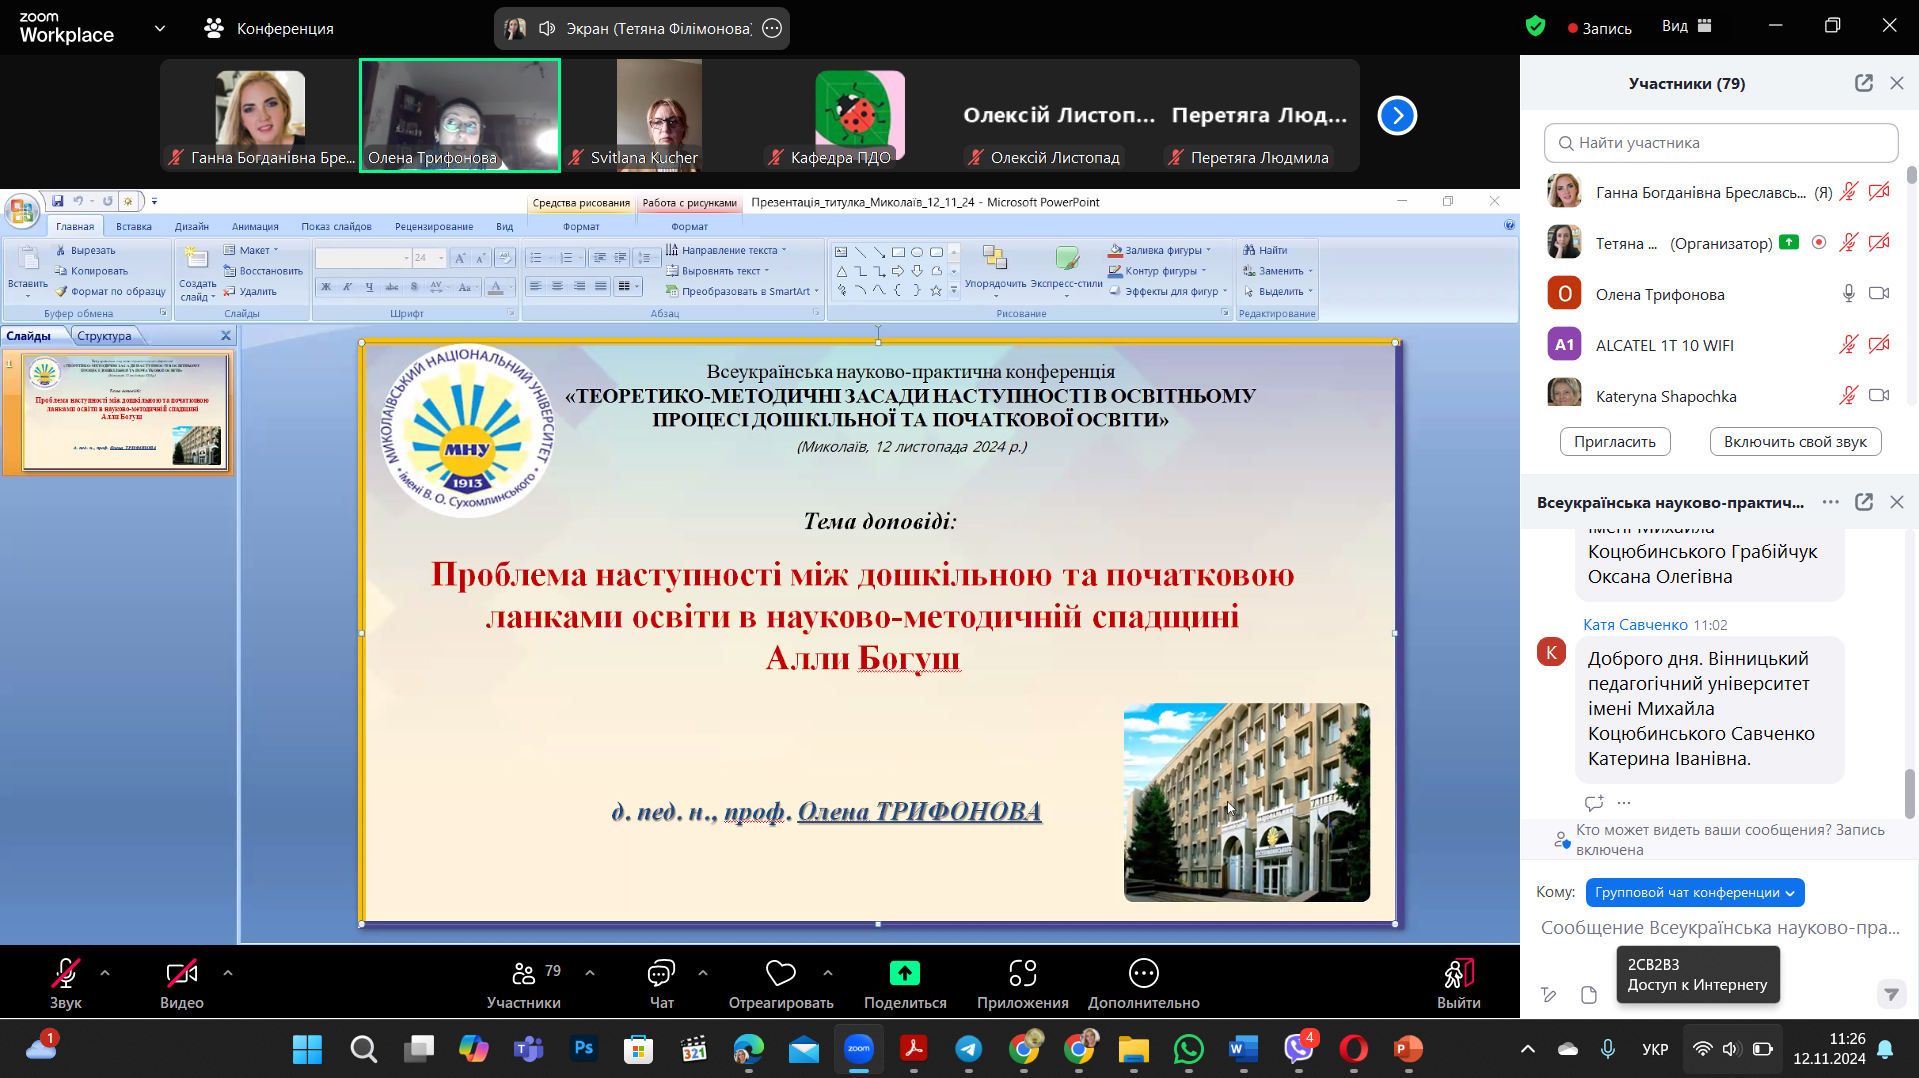
Task: Click the Invite button
Action: pyautogui.click(x=1614, y=442)
